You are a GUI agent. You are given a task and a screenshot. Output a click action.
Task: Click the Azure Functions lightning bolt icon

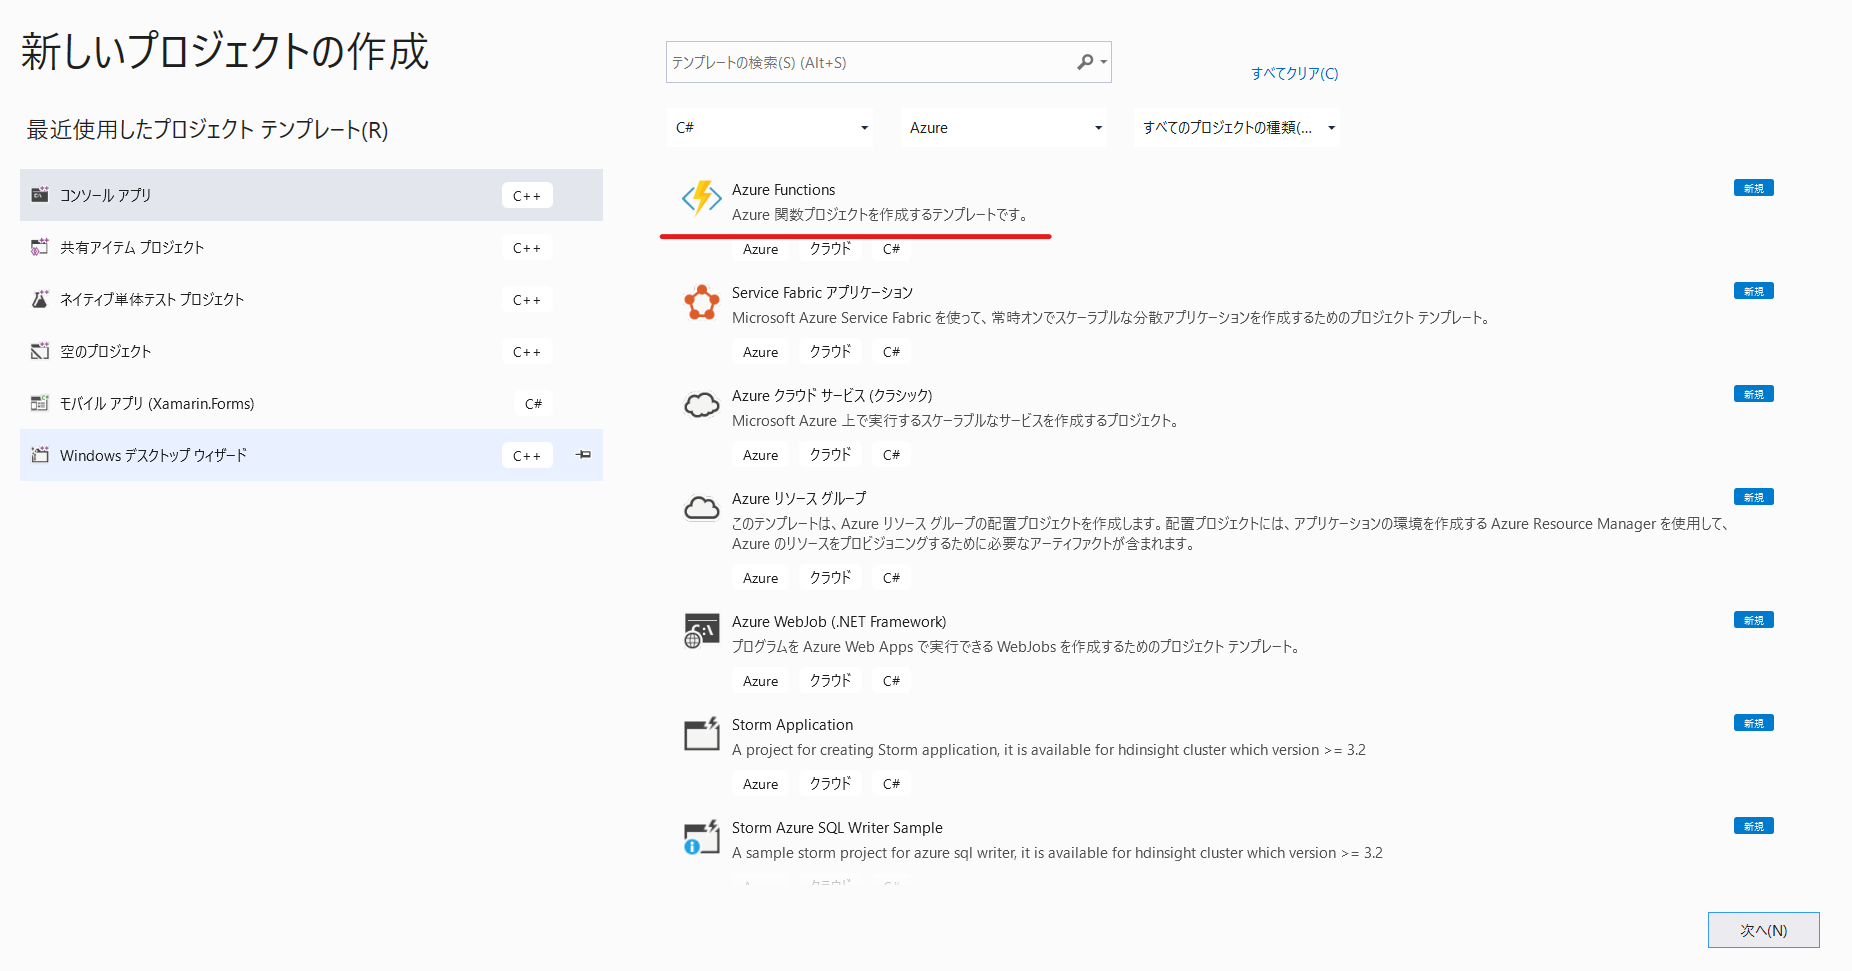[x=701, y=198]
